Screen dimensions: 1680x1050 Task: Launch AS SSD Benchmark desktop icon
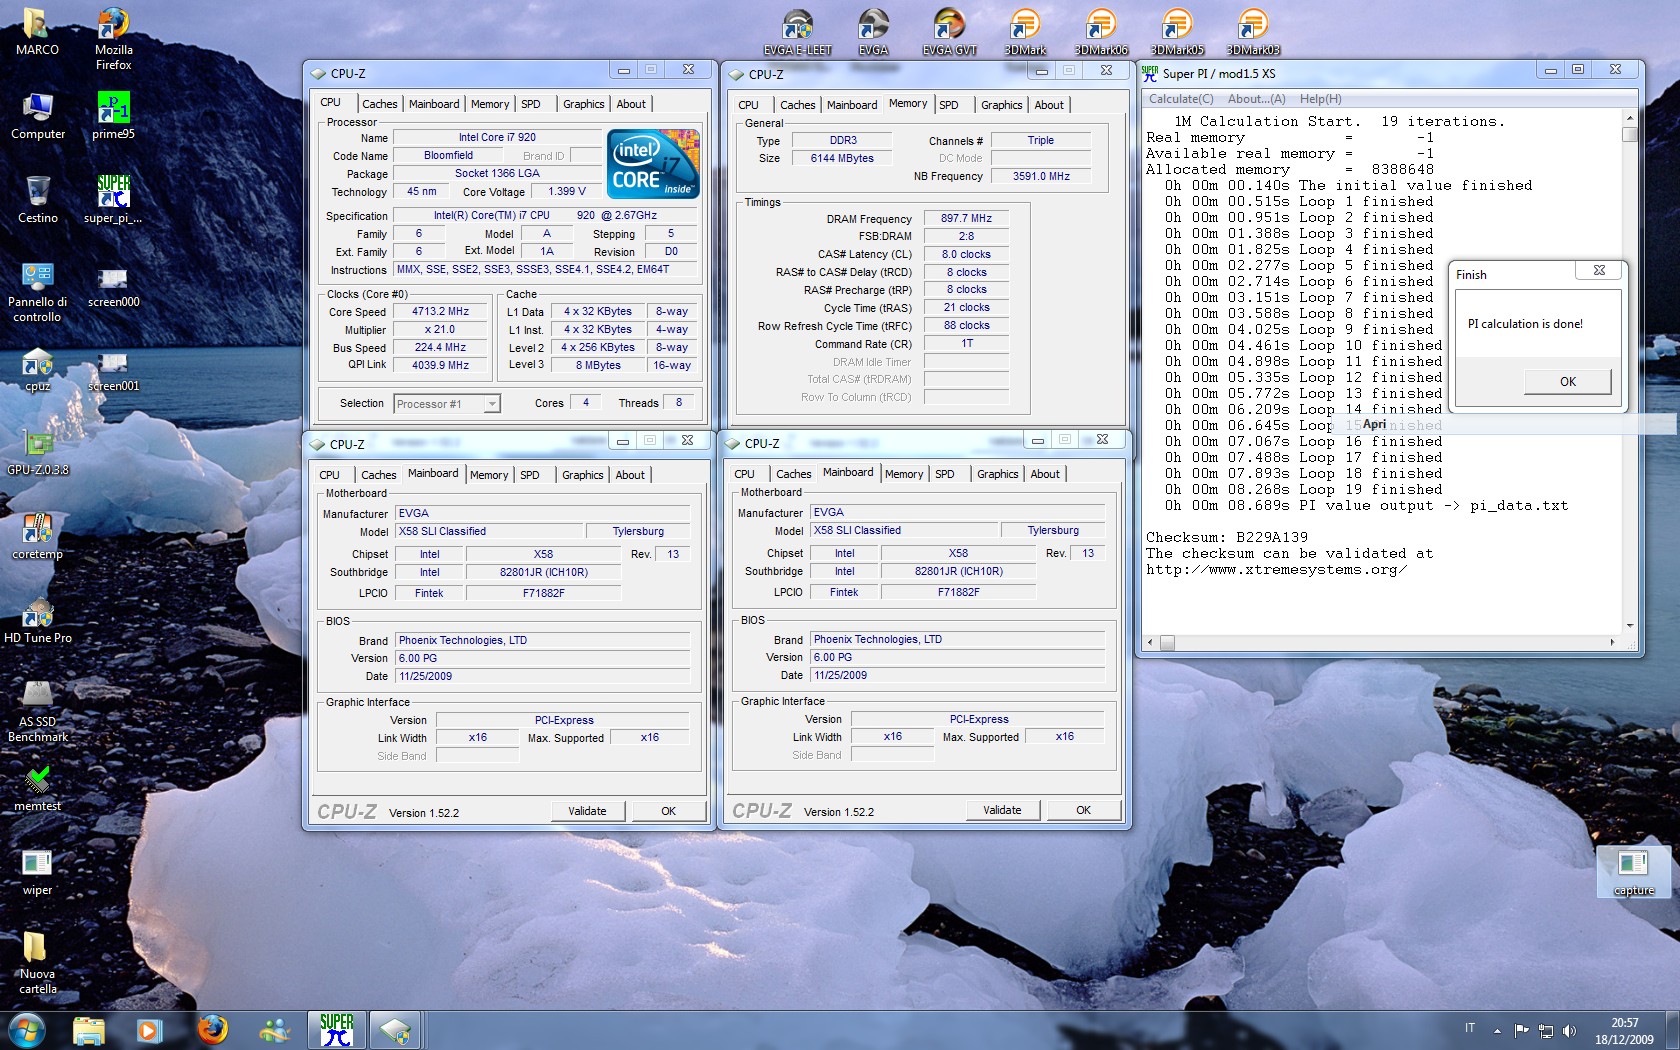point(37,712)
